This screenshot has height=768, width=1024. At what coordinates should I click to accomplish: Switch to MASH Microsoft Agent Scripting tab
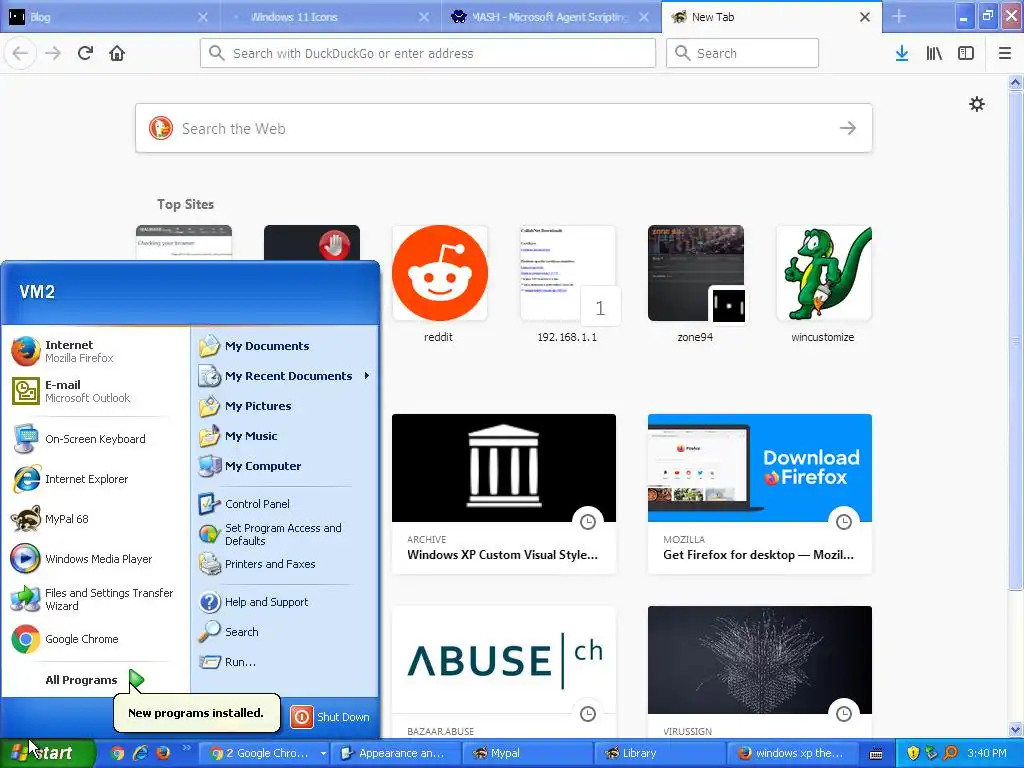click(551, 17)
